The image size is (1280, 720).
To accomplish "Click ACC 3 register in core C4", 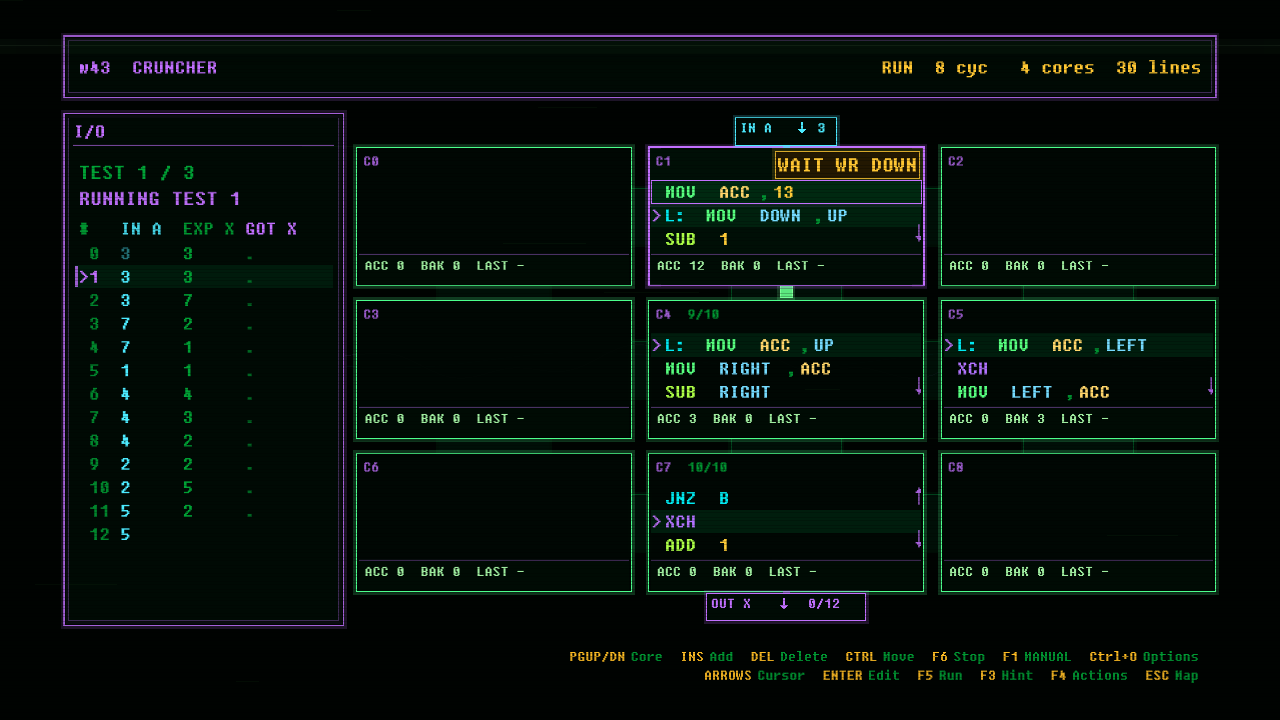I will [677, 419].
